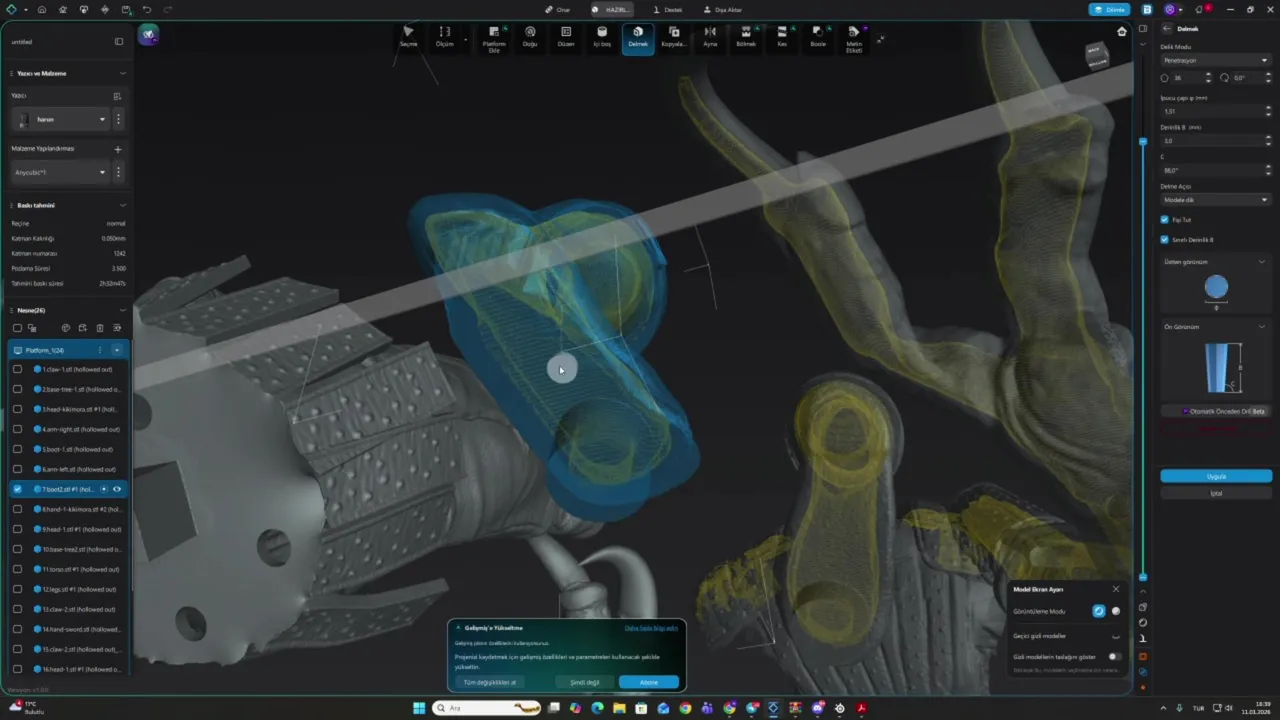
Task: Select the Seçme selection tool
Action: [x=408, y=37]
